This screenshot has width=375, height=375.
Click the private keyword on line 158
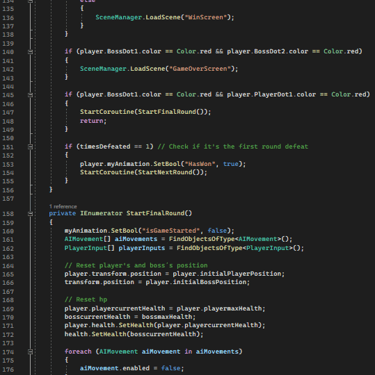pyautogui.click(x=62, y=213)
